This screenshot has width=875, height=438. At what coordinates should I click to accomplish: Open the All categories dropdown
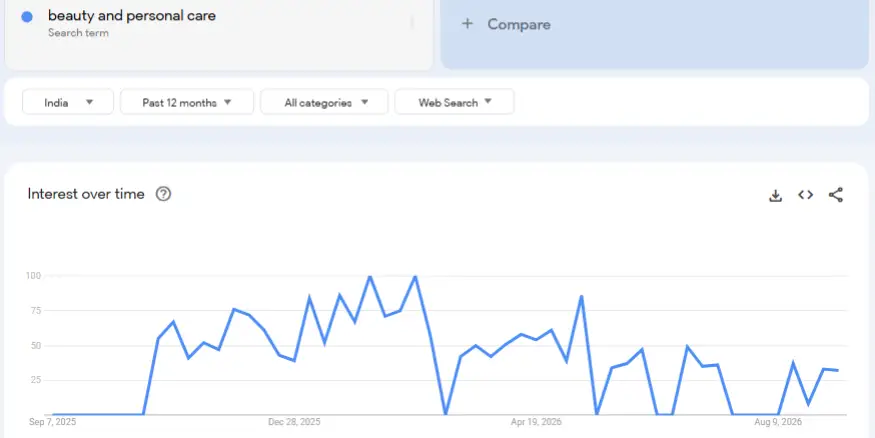point(324,102)
